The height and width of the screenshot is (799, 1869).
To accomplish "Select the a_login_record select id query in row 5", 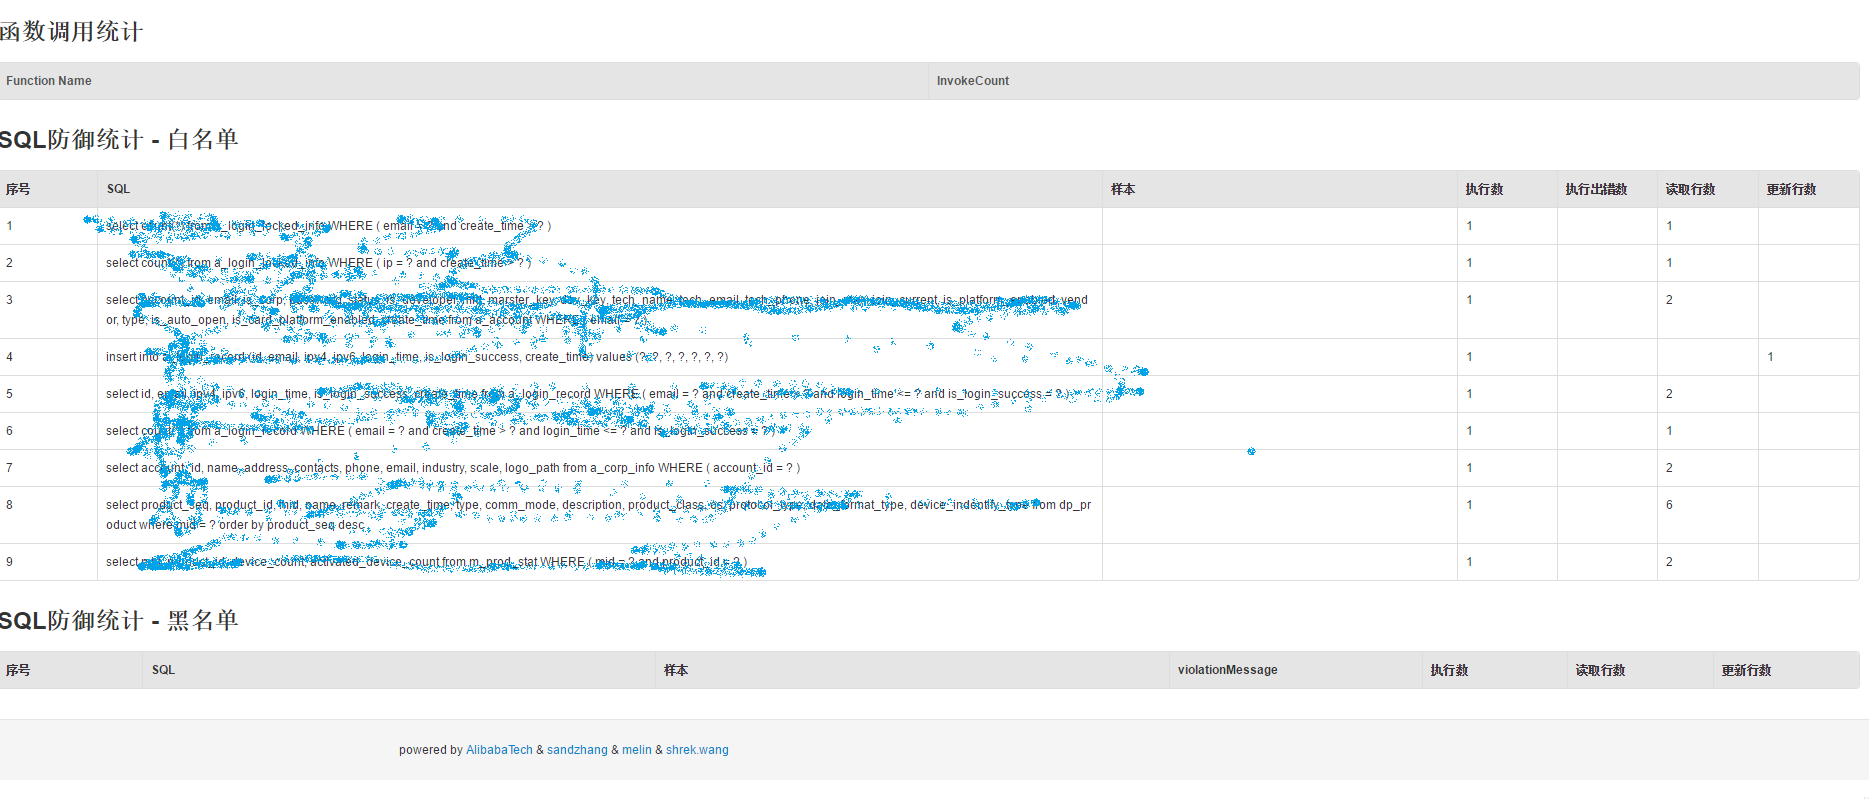I will 588,394.
